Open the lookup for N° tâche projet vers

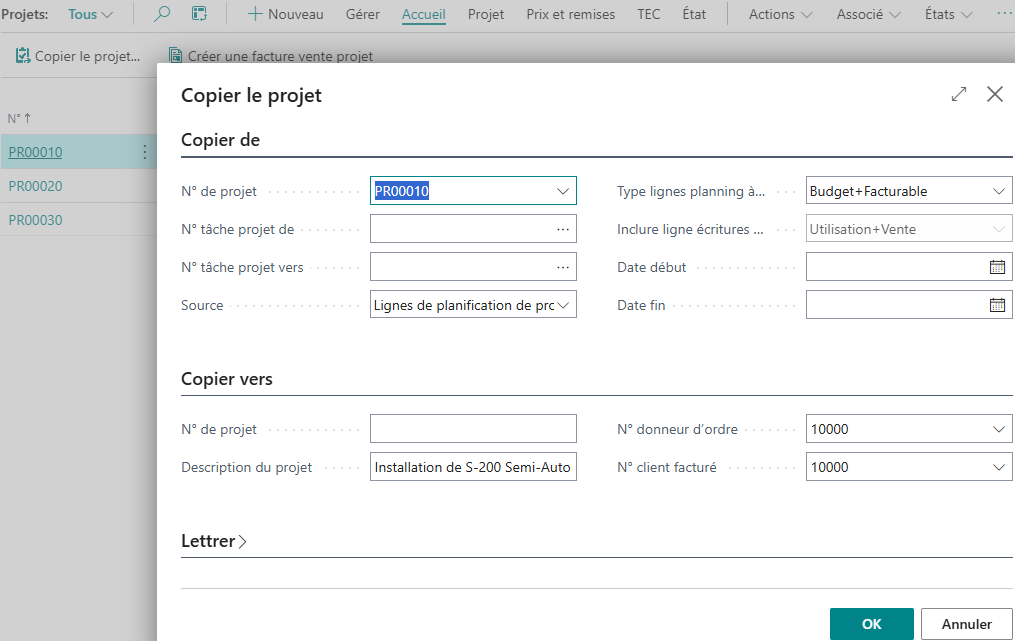[563, 267]
